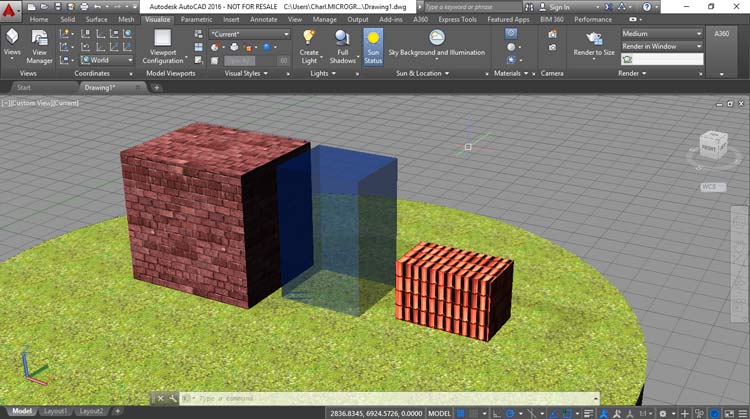
Task: Open the Render in Window dropdown
Action: point(660,46)
